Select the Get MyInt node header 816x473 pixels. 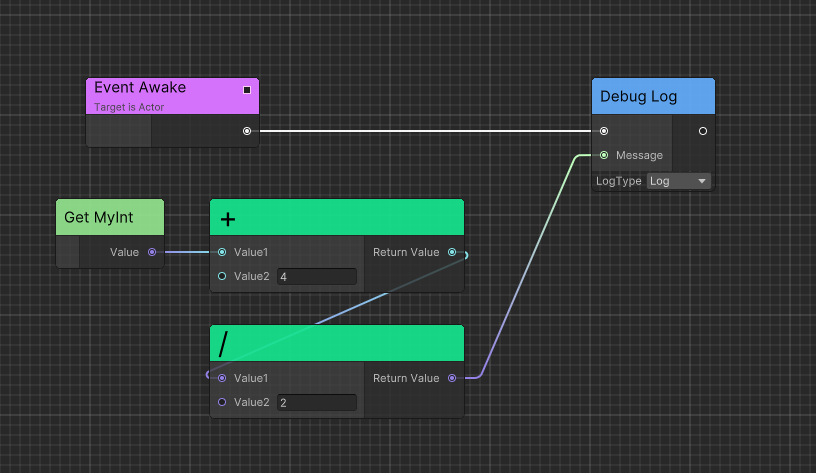109,217
